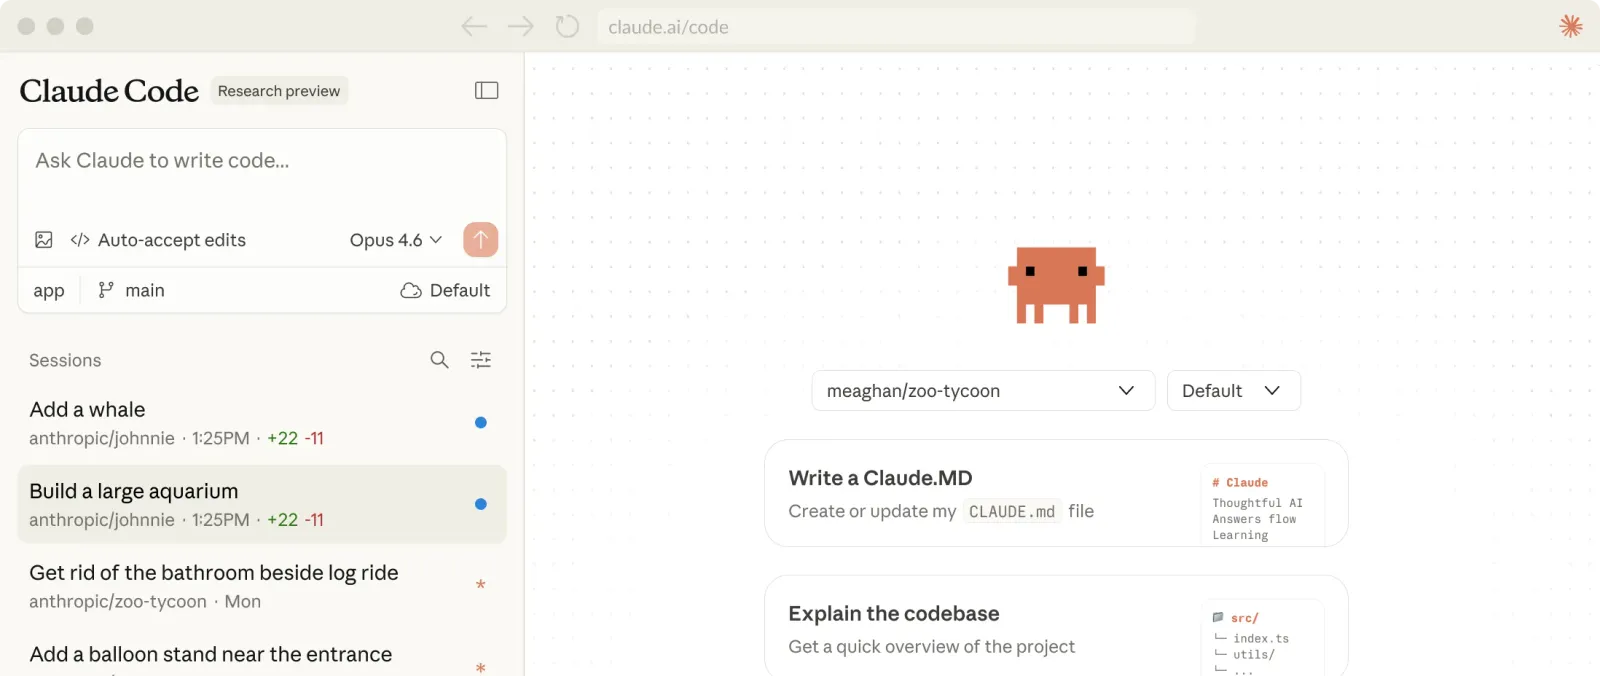
Task: Click blue unread dot on Add a whale
Action: (481, 423)
